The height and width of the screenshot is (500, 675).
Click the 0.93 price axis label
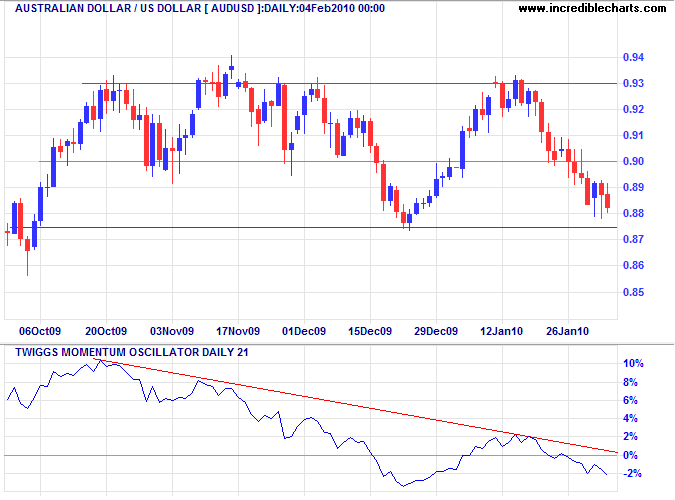[634, 83]
